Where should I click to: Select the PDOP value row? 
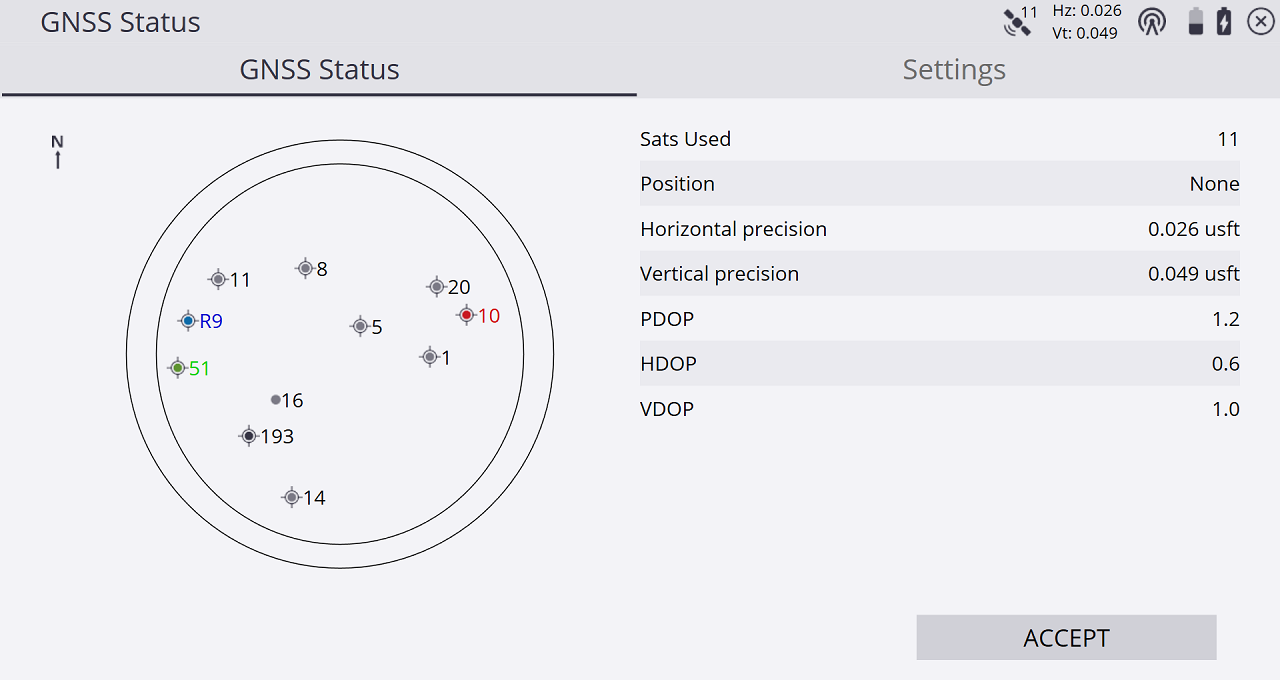[940, 319]
